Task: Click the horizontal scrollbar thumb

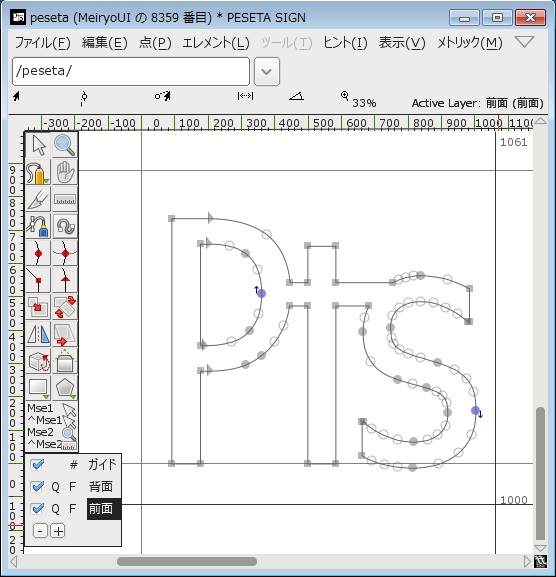Action: (187, 561)
